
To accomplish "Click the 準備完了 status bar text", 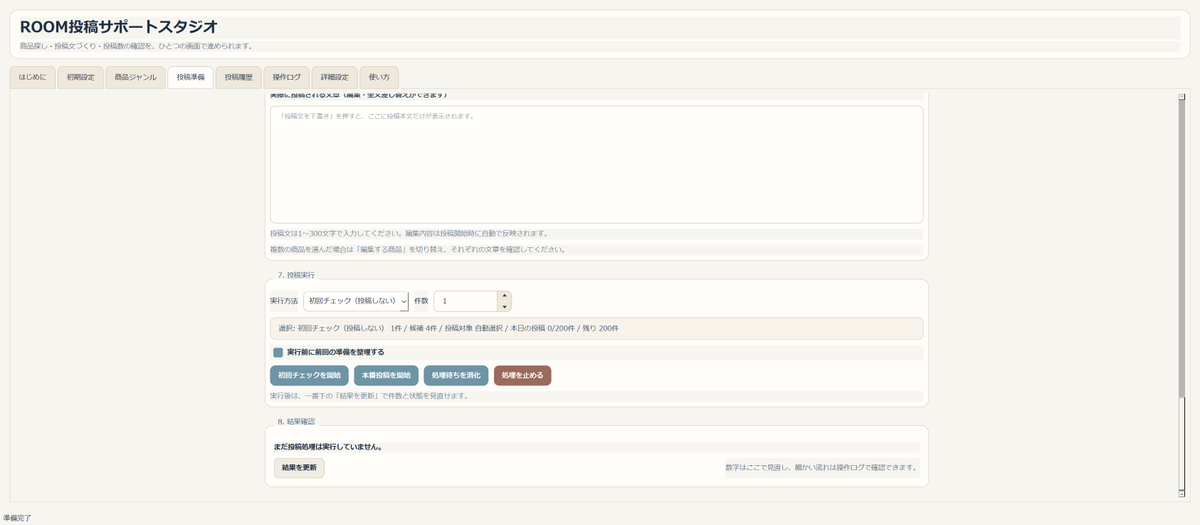I will click(17, 519).
